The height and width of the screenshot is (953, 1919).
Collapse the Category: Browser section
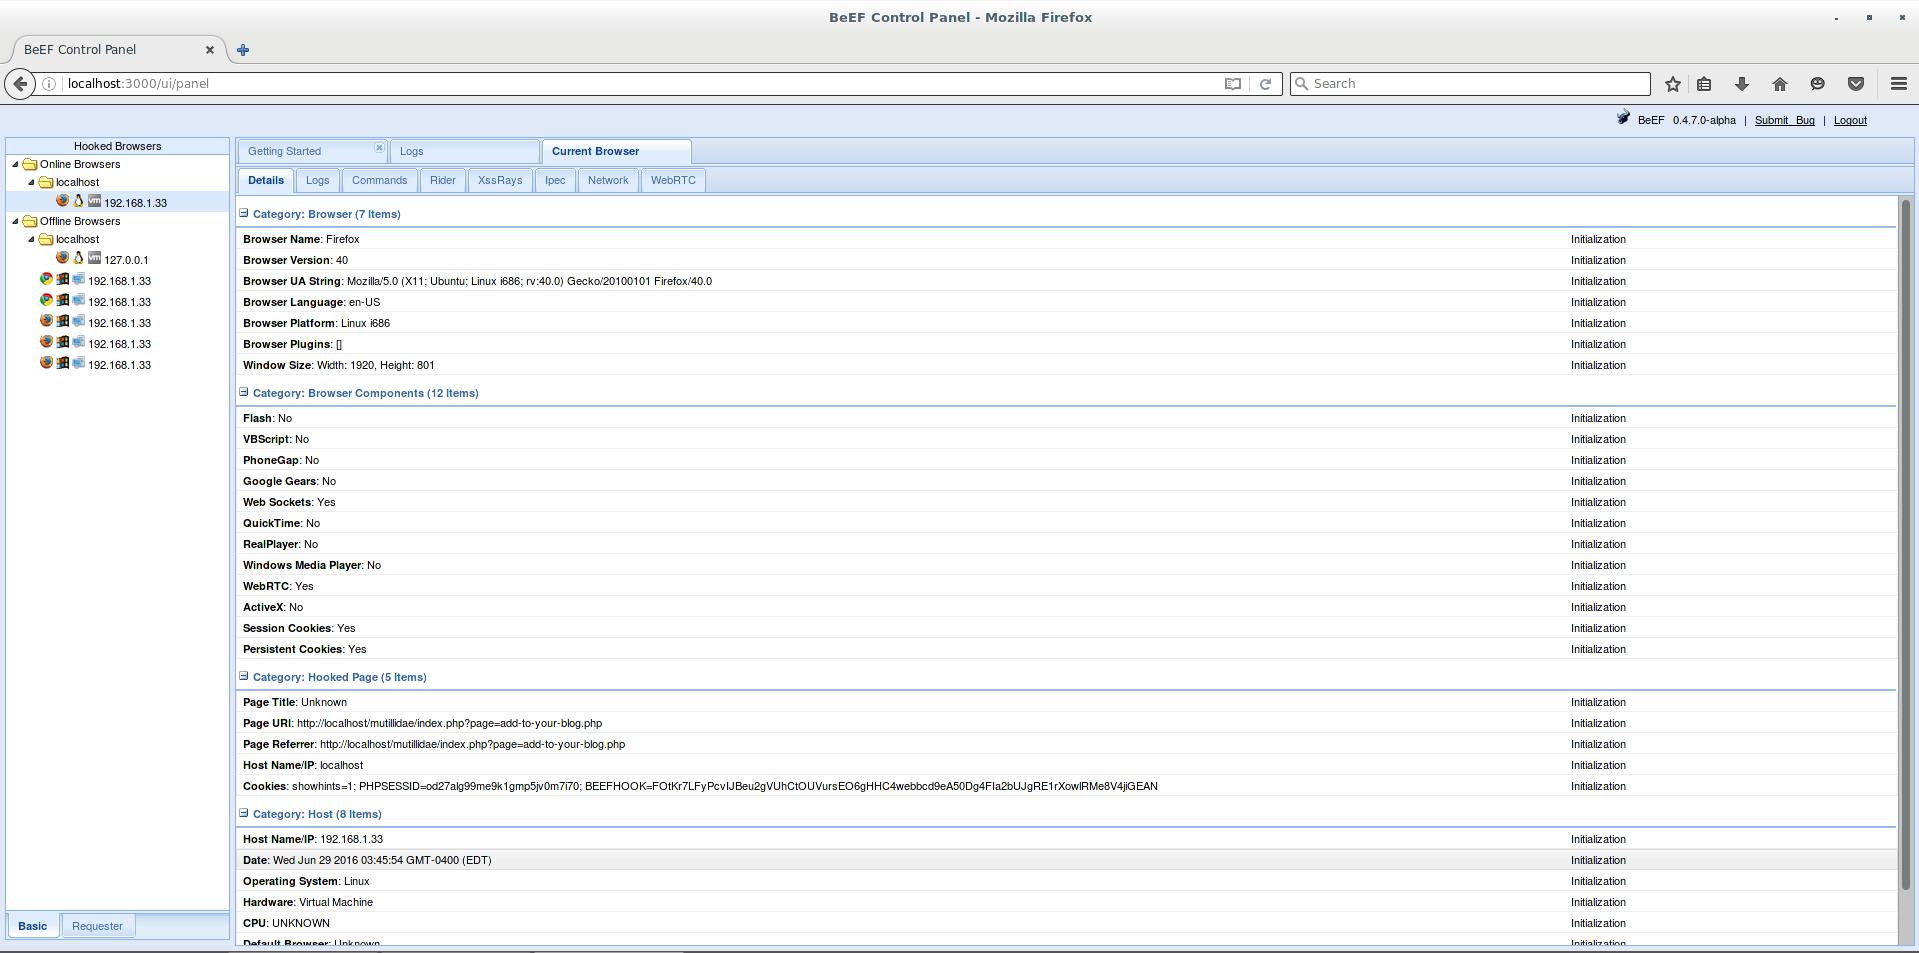[x=244, y=213]
